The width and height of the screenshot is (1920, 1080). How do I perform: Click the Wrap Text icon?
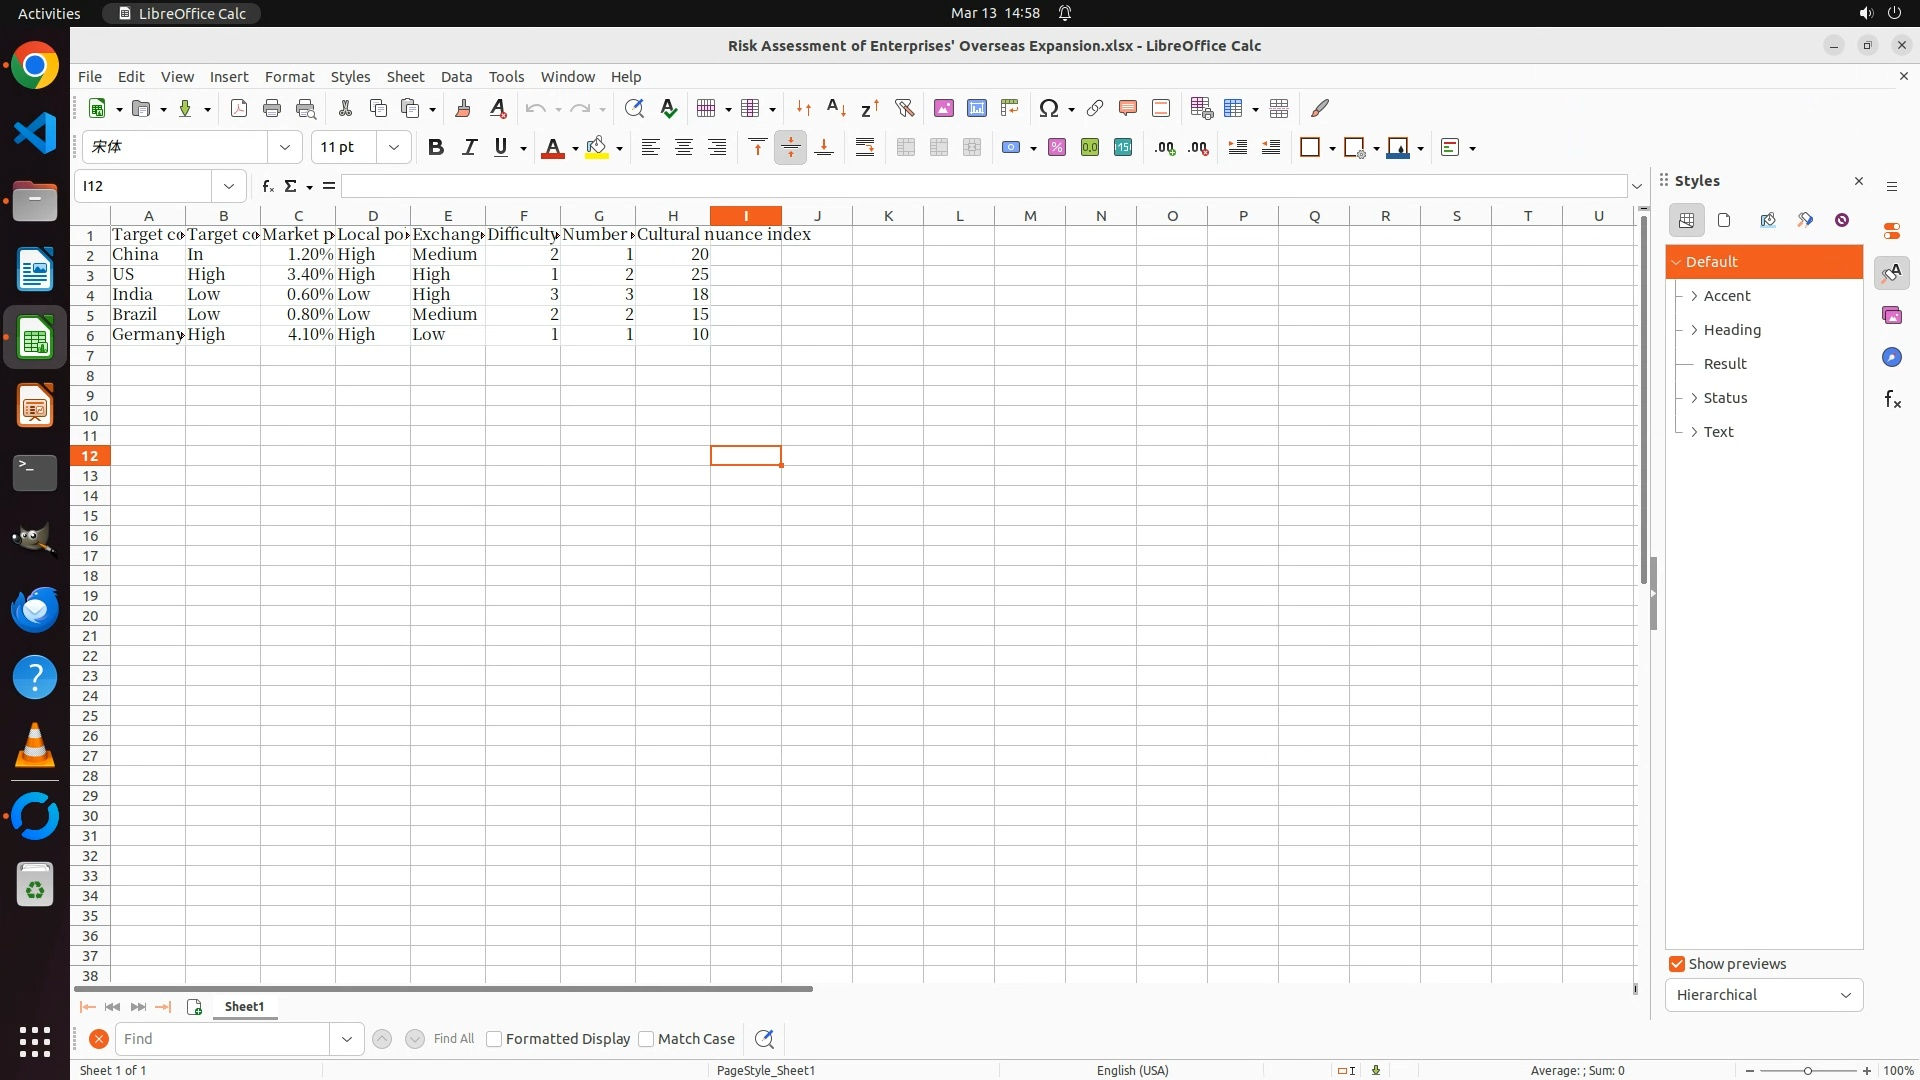865,148
